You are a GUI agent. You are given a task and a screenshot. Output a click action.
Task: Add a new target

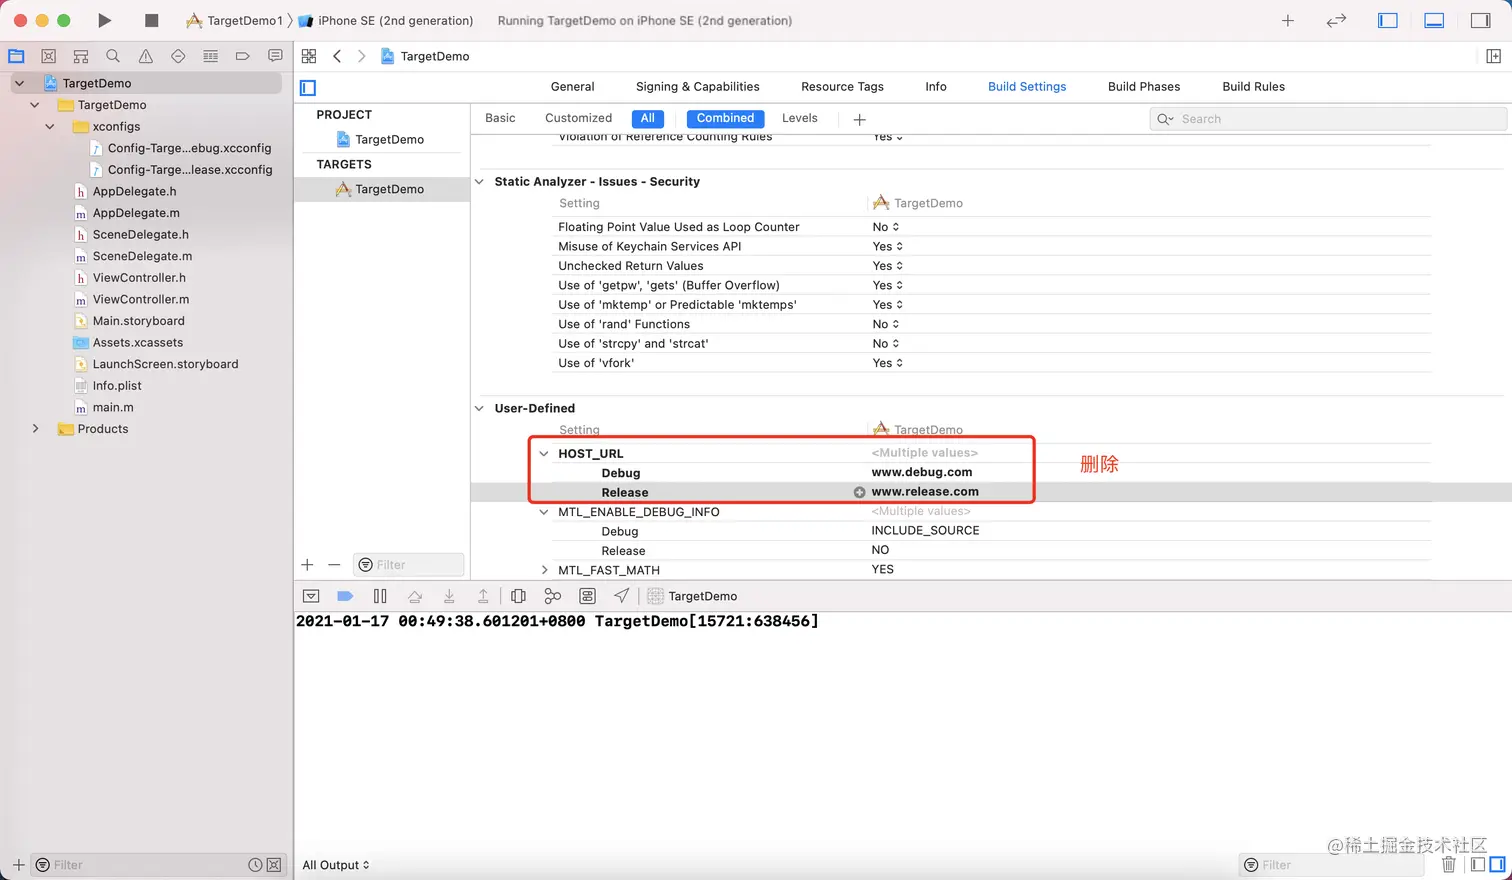[x=307, y=565]
